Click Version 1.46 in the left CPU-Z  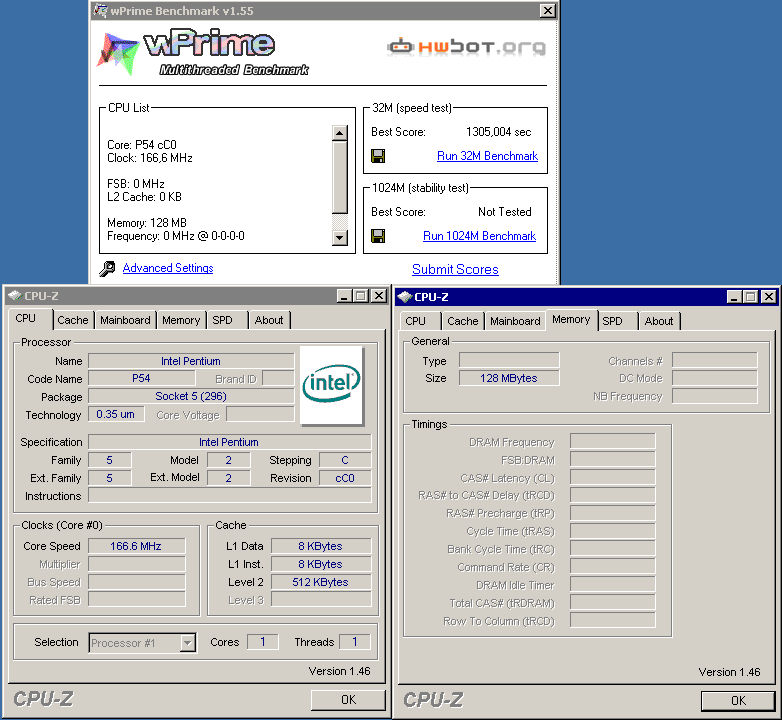click(x=340, y=672)
